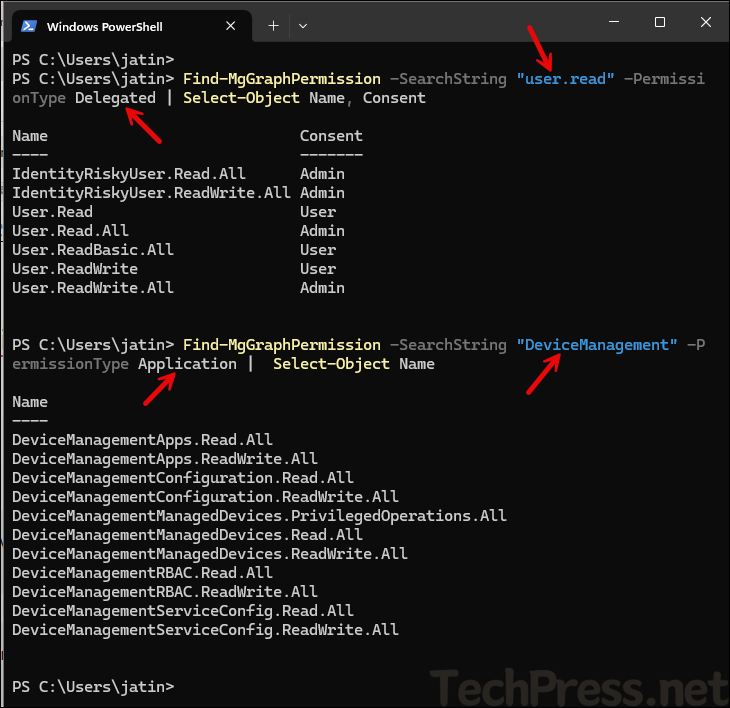This screenshot has height=708, width=730.
Task: Click the DeviceManagementManagedDevices.PrivilegedOperations.All entry
Action: tap(259, 516)
